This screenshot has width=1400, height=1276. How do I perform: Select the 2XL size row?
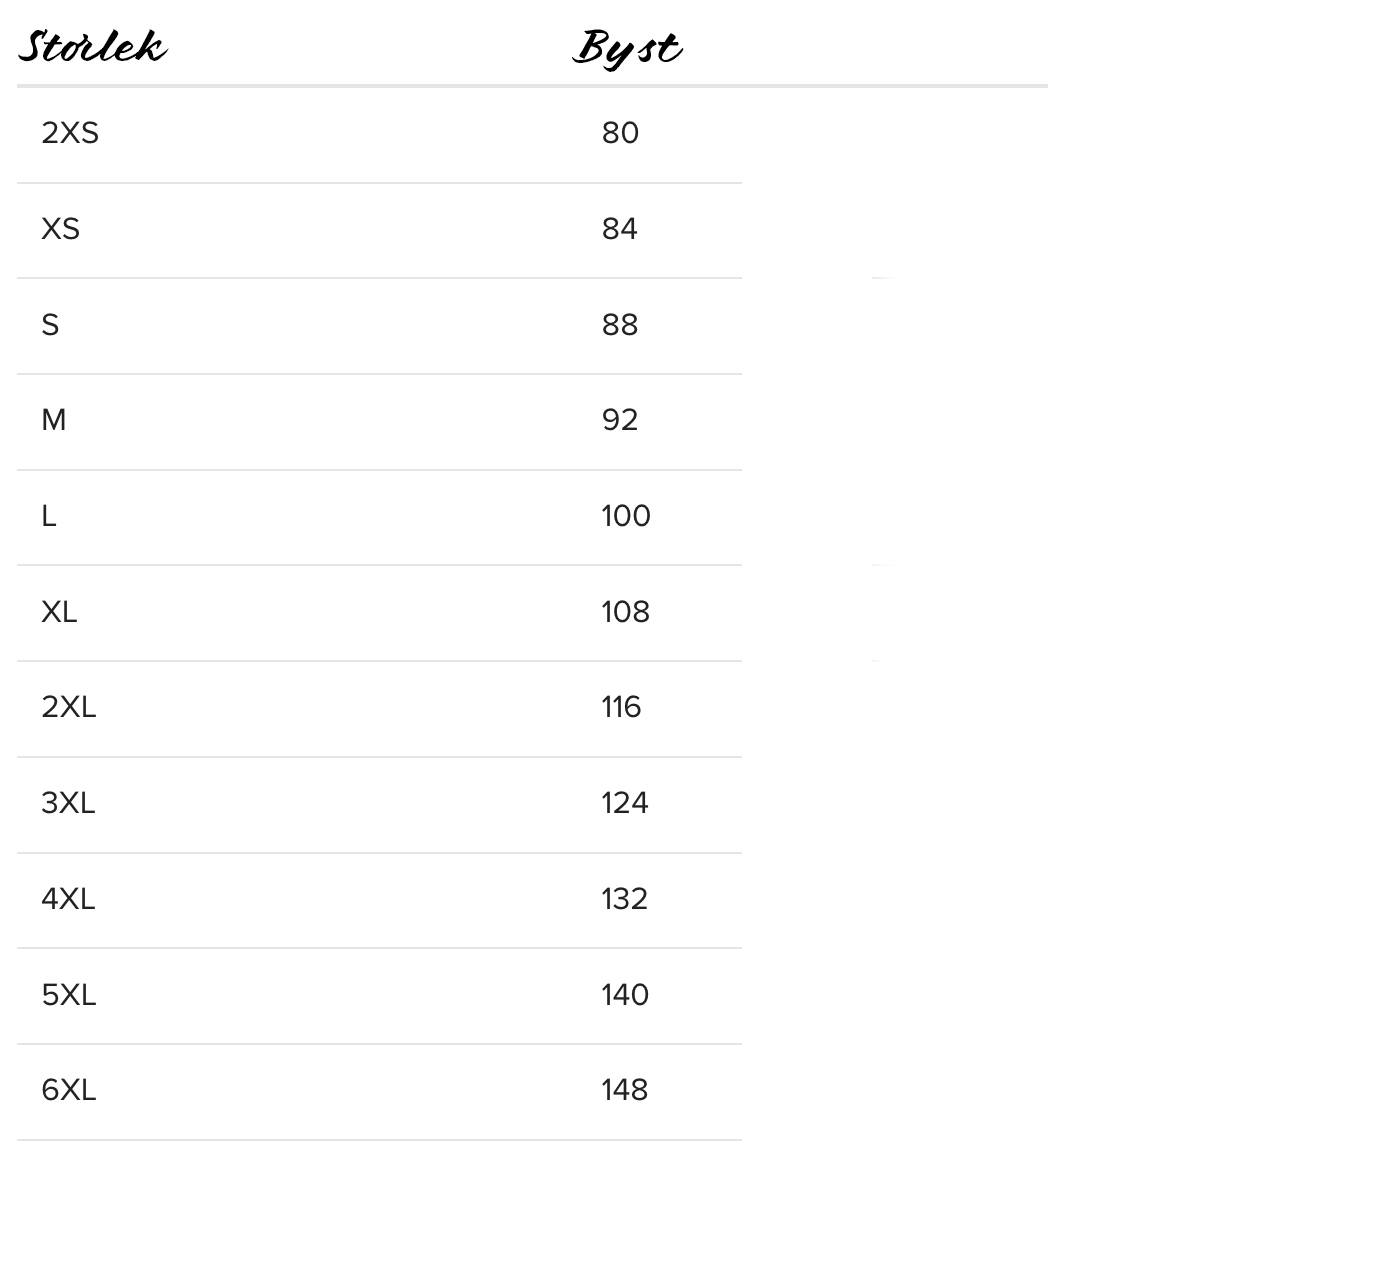pos(68,707)
